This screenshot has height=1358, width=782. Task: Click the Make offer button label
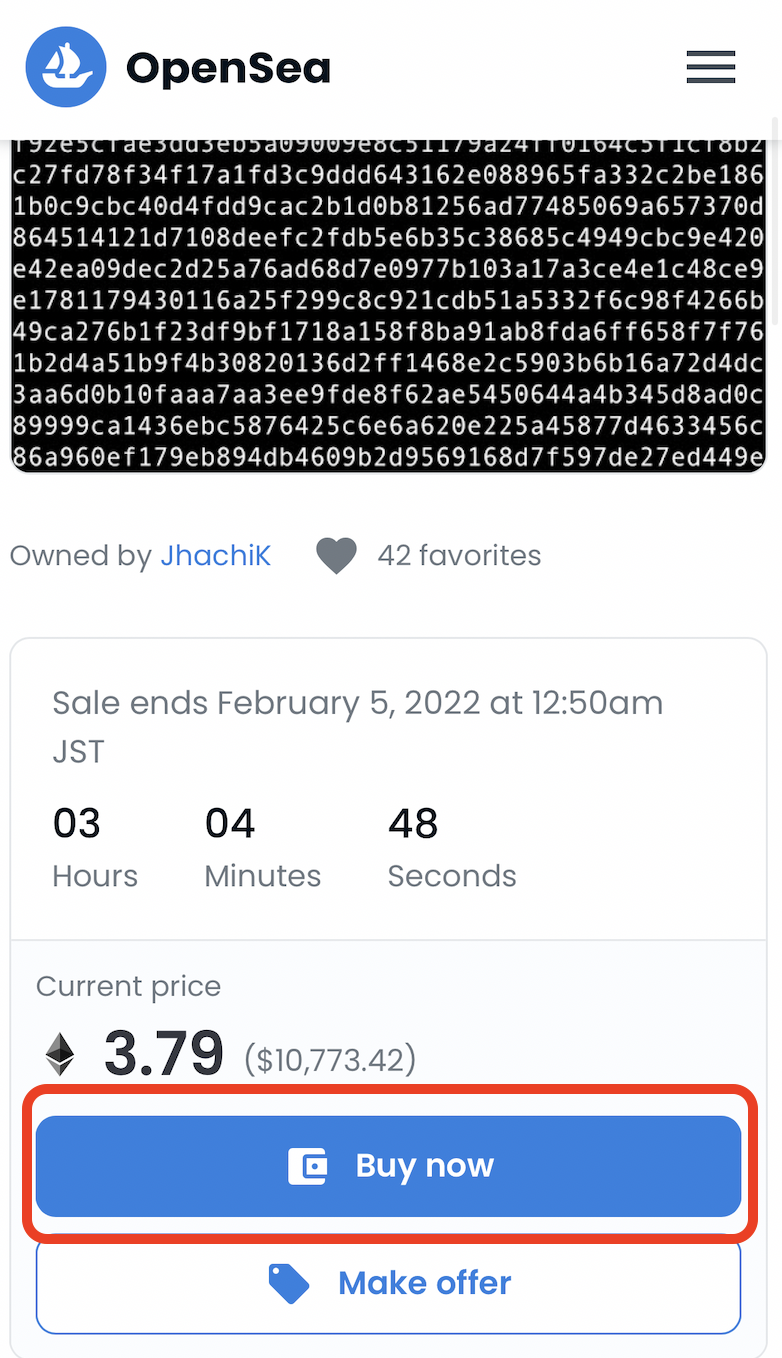[425, 1283]
